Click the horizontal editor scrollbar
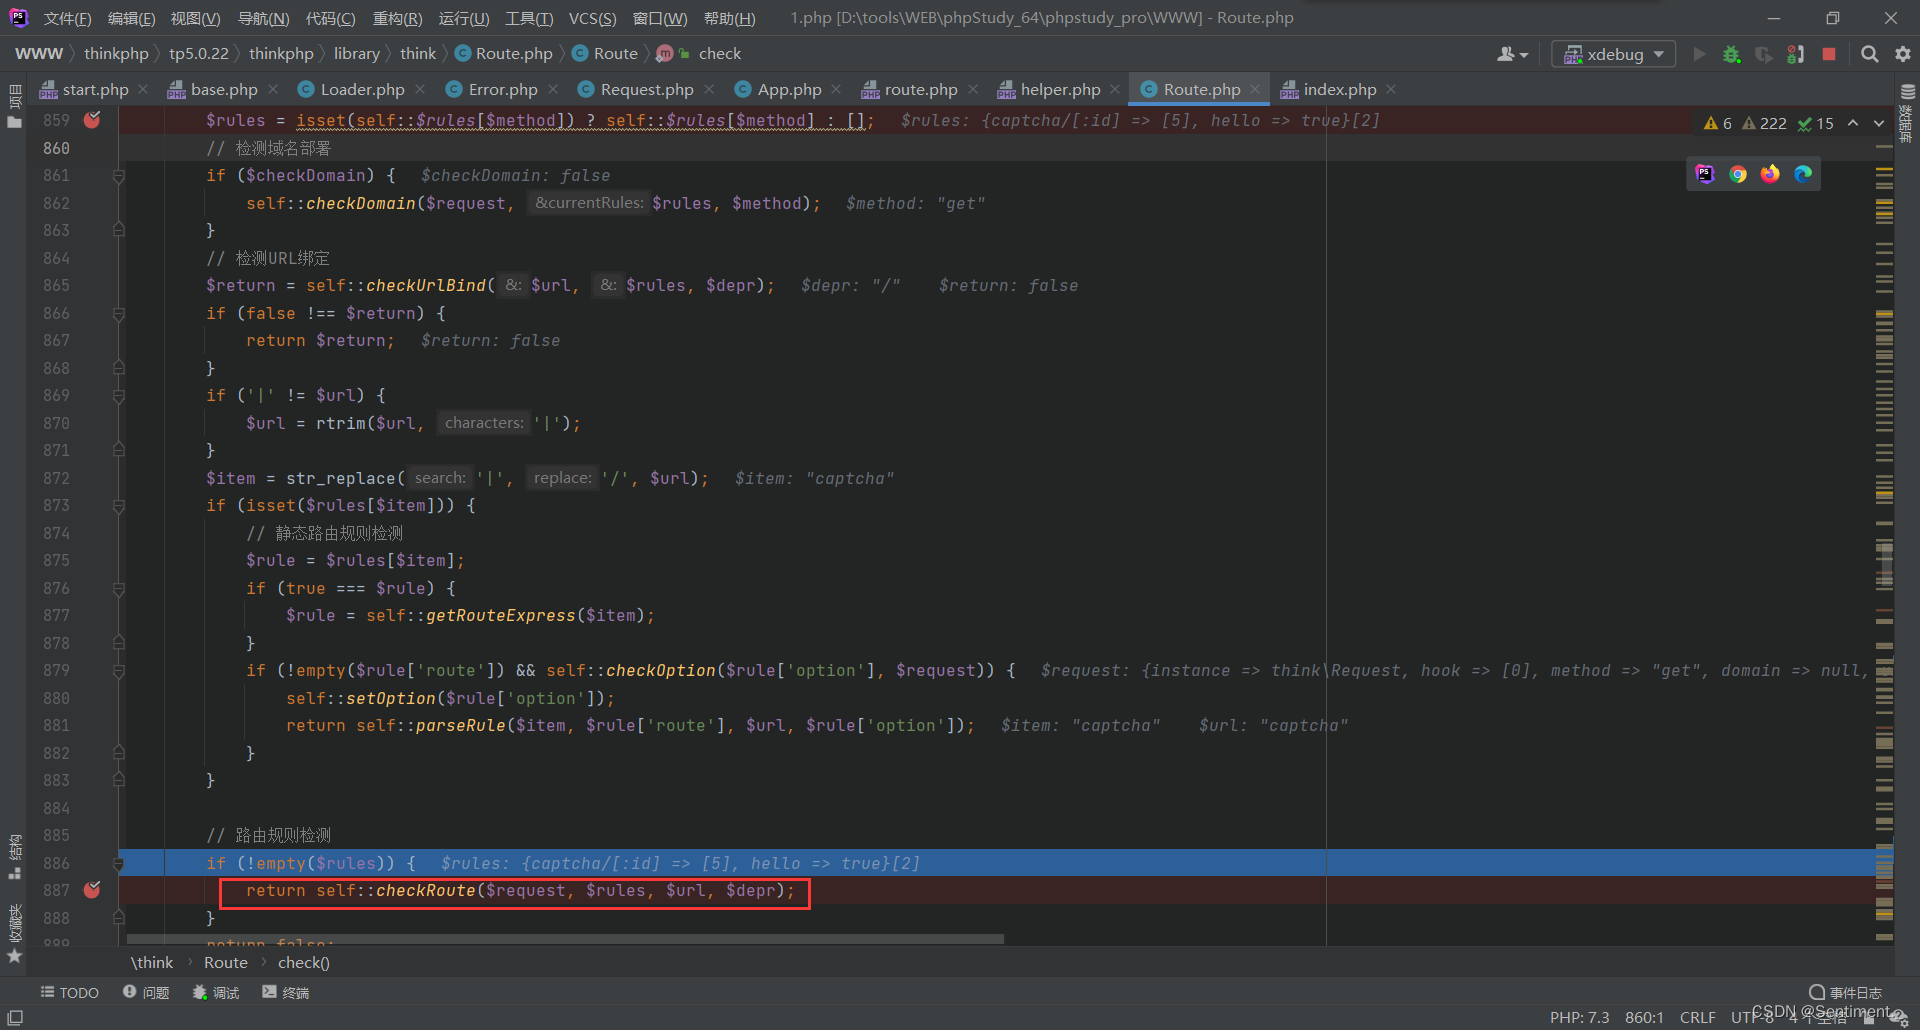 (x=565, y=939)
